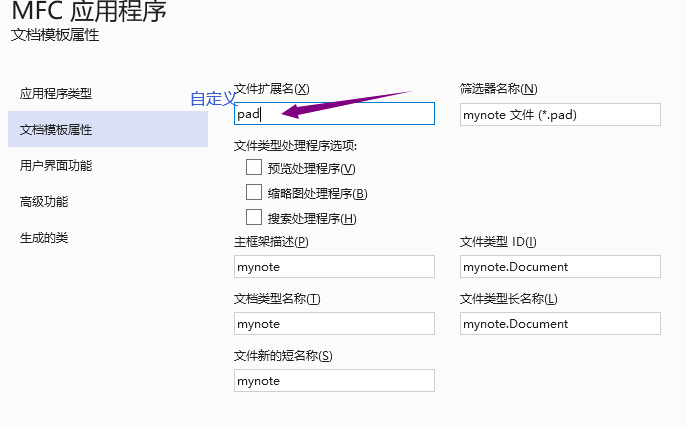Focus the 文件类型长名称 text box

[560, 324]
